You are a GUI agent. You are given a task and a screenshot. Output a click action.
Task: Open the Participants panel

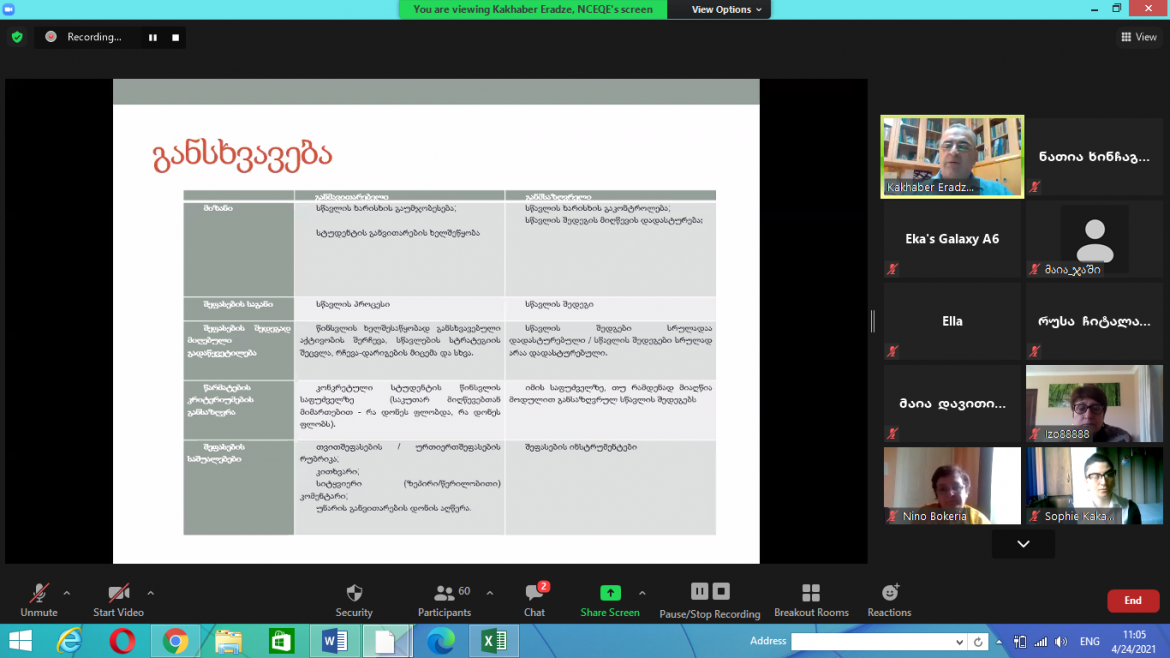(x=444, y=593)
